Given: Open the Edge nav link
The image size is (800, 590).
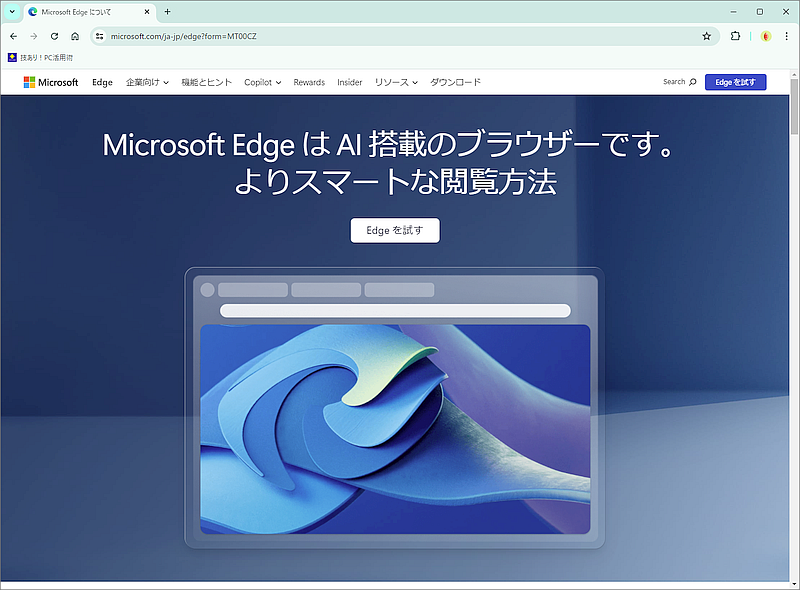Looking at the screenshot, I should pyautogui.click(x=102, y=82).
